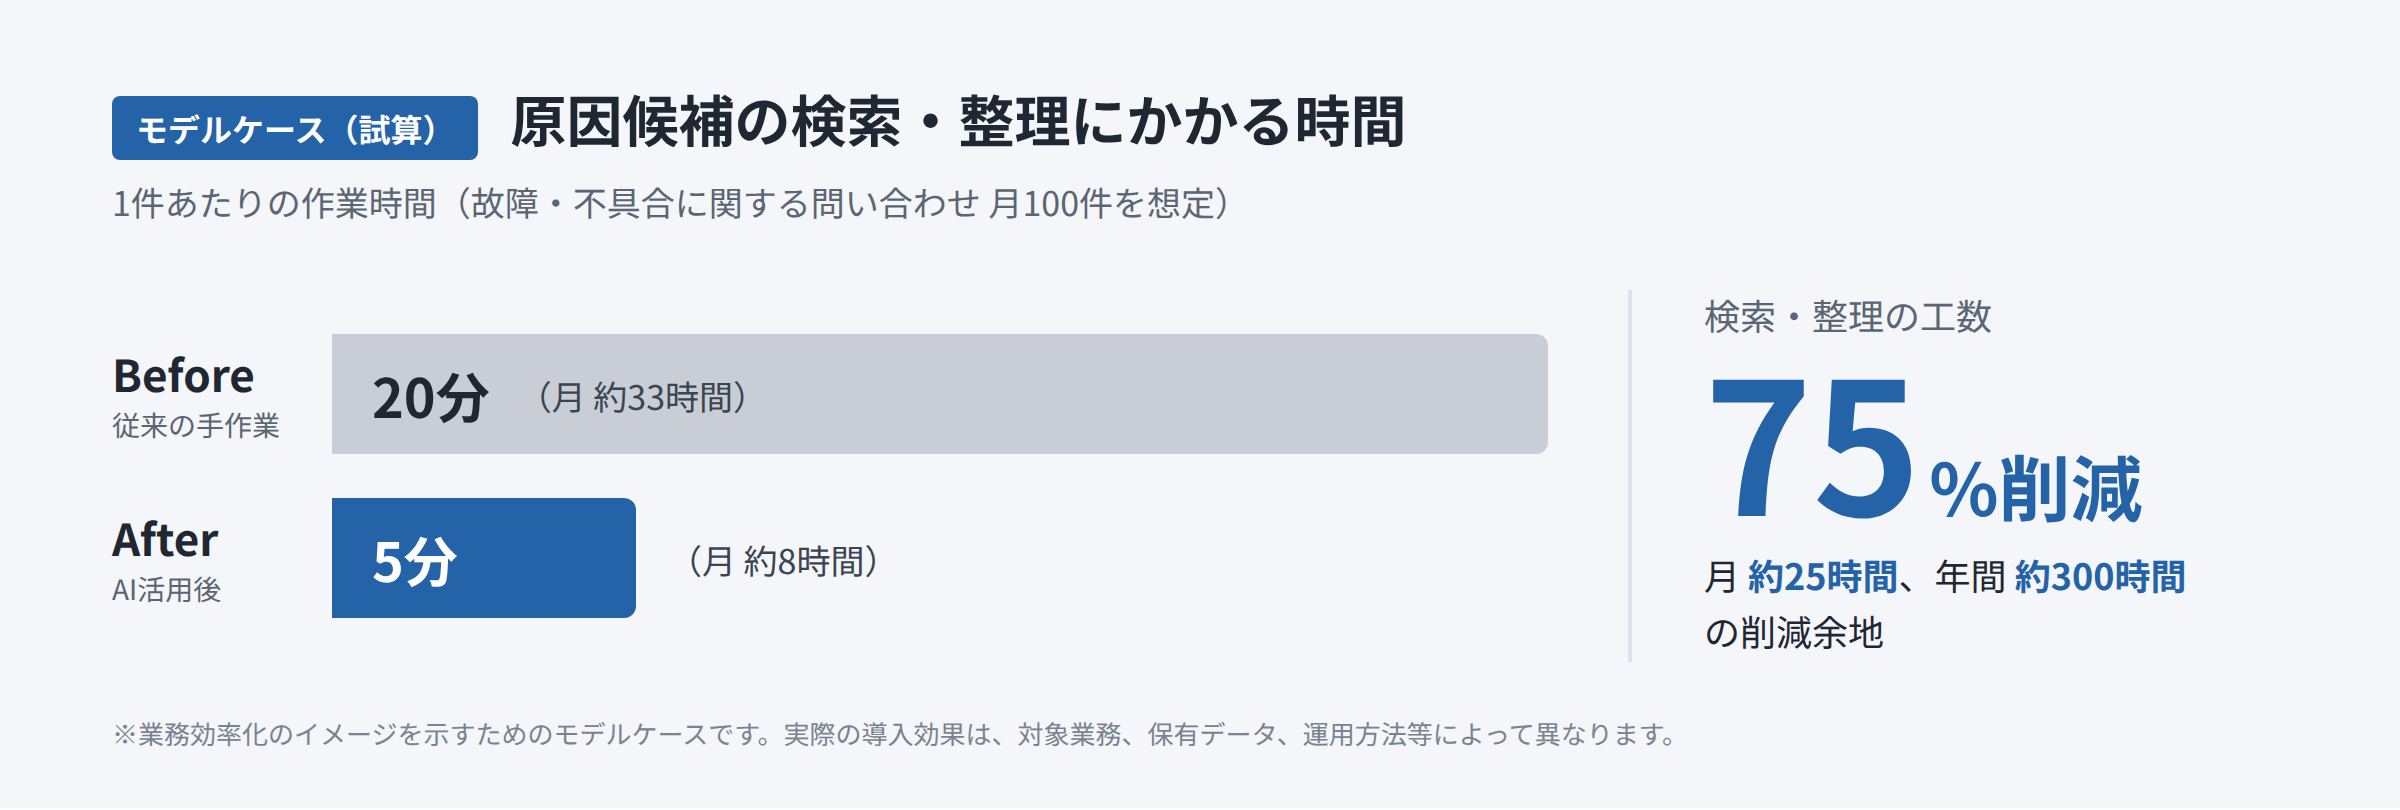Click the 約25時間 highlighted text
This screenshot has width=2400, height=810.
(x=1822, y=577)
